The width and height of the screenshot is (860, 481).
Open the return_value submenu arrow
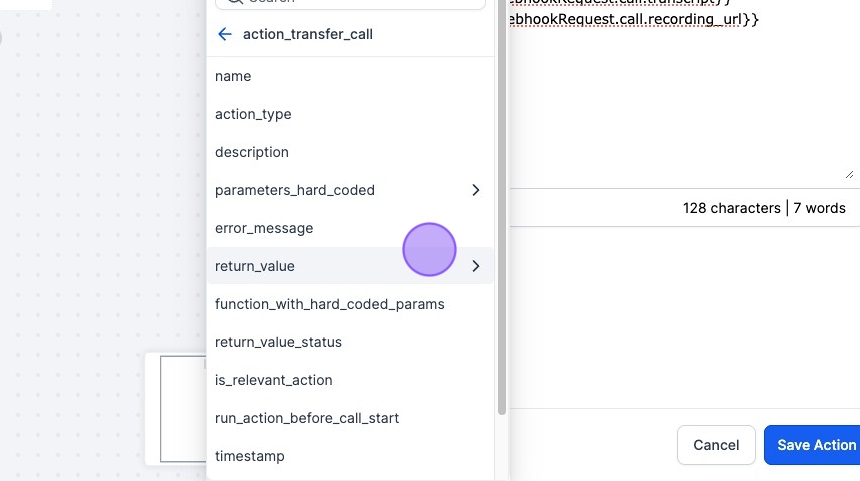click(x=475, y=266)
